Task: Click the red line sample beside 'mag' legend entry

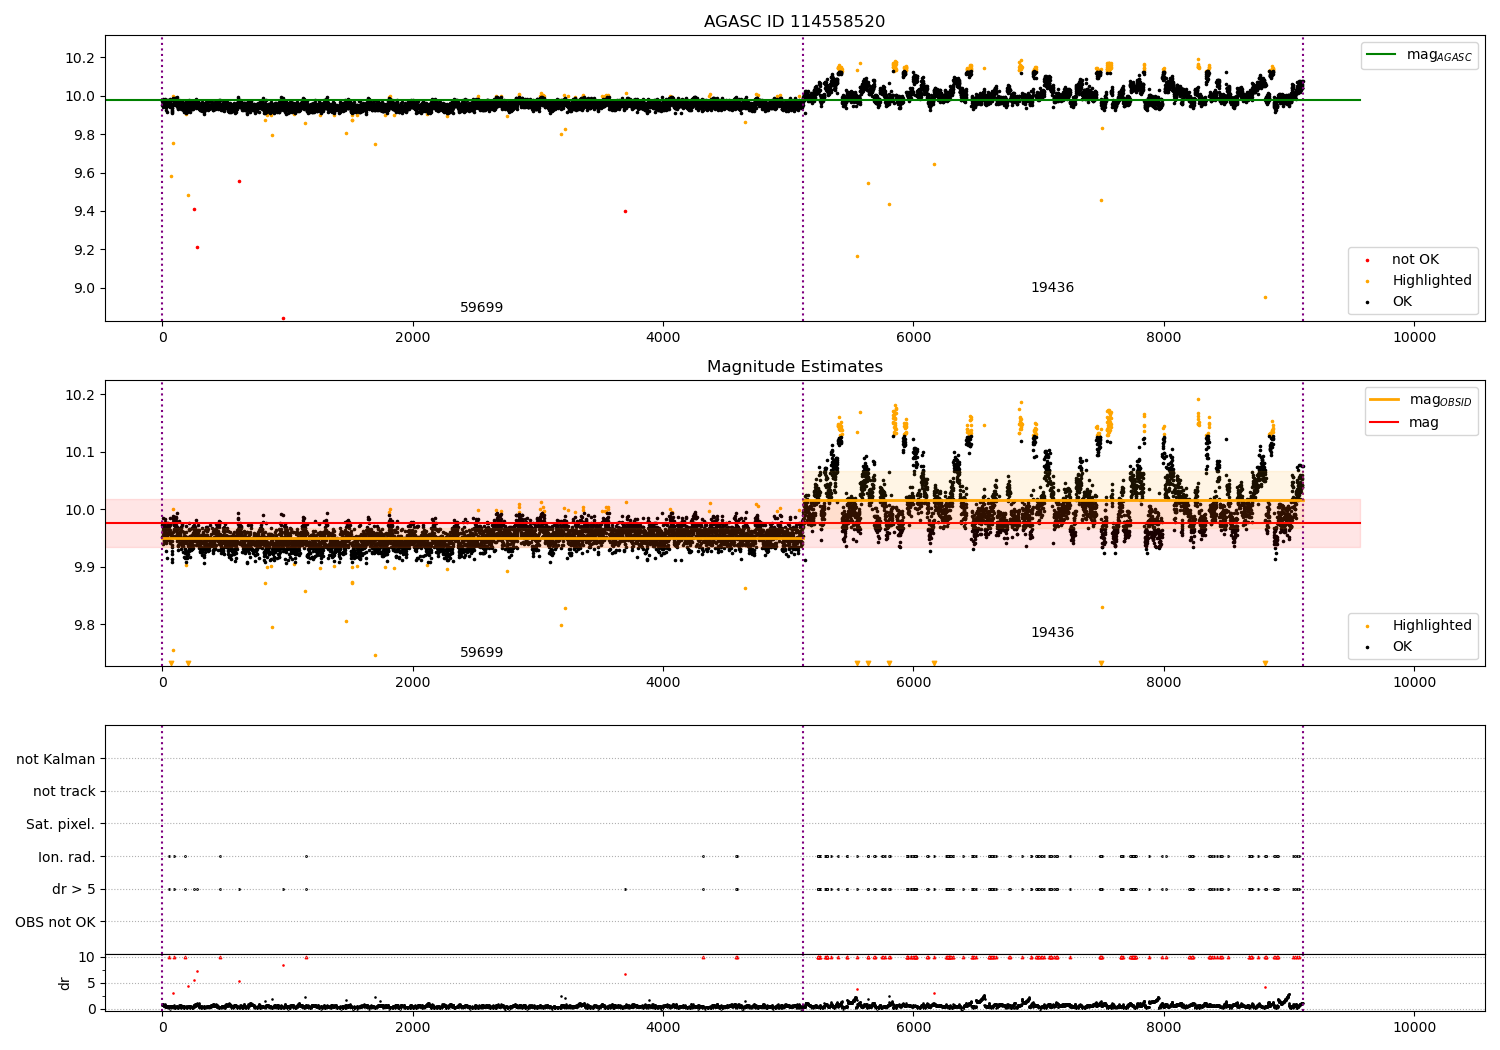Action: pyautogui.click(x=1384, y=423)
